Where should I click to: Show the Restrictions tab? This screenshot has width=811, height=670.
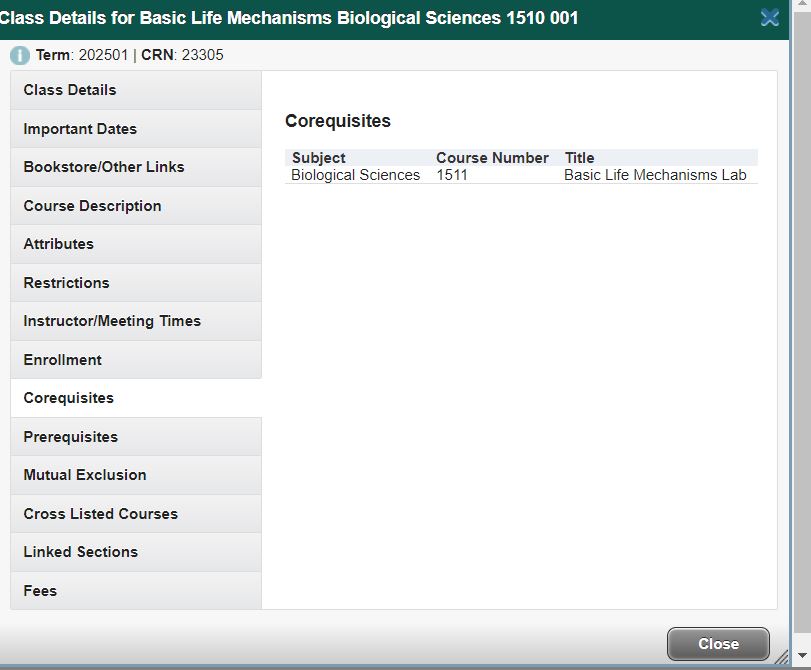pos(136,283)
